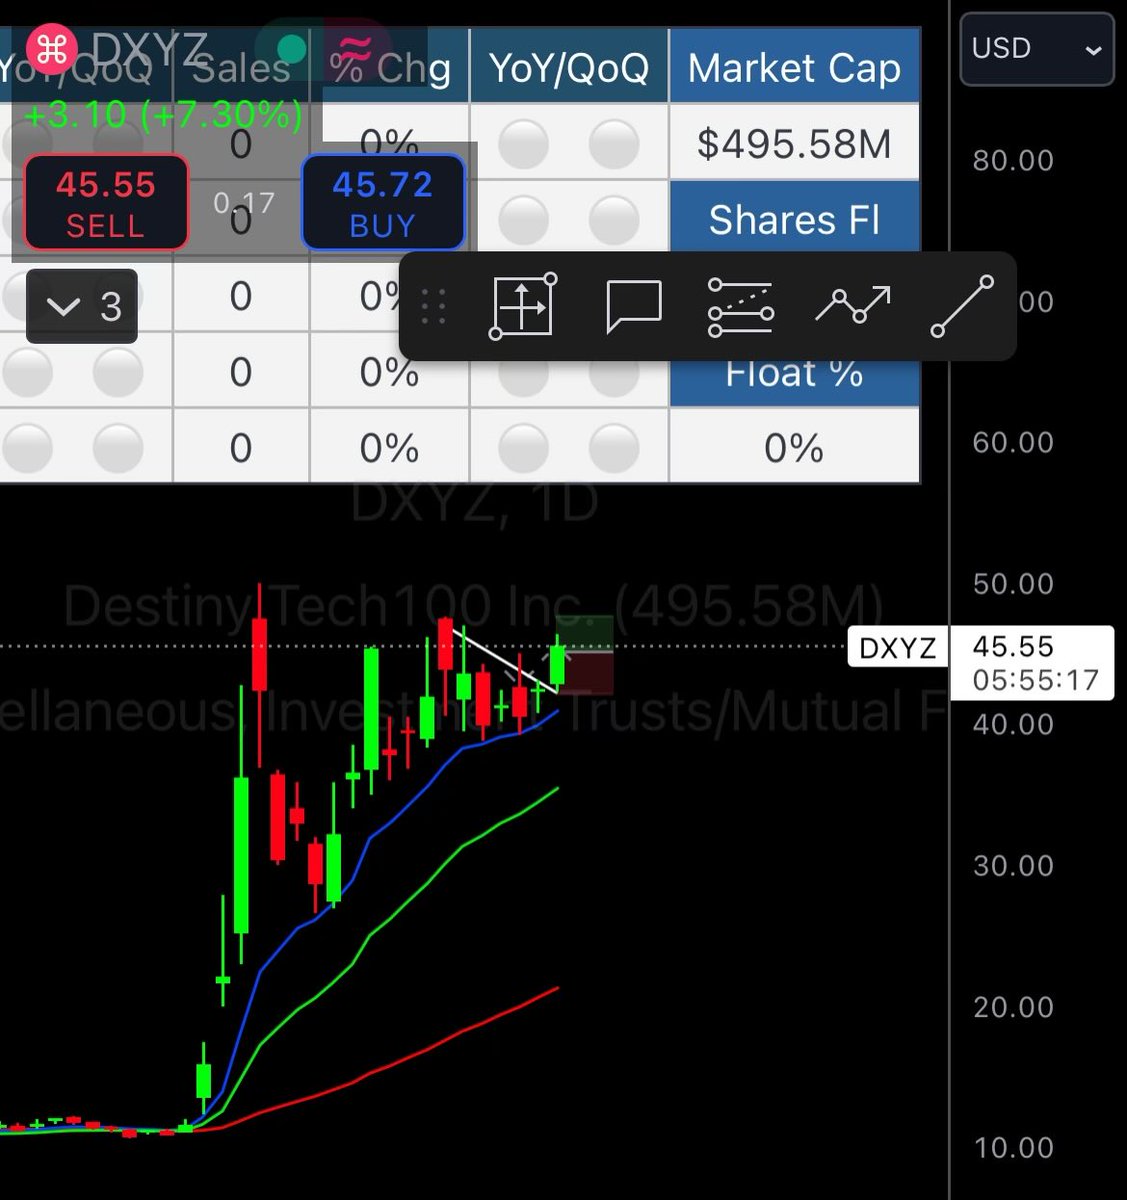Click the green market status dot
The image size is (1127, 1200).
(x=291, y=48)
